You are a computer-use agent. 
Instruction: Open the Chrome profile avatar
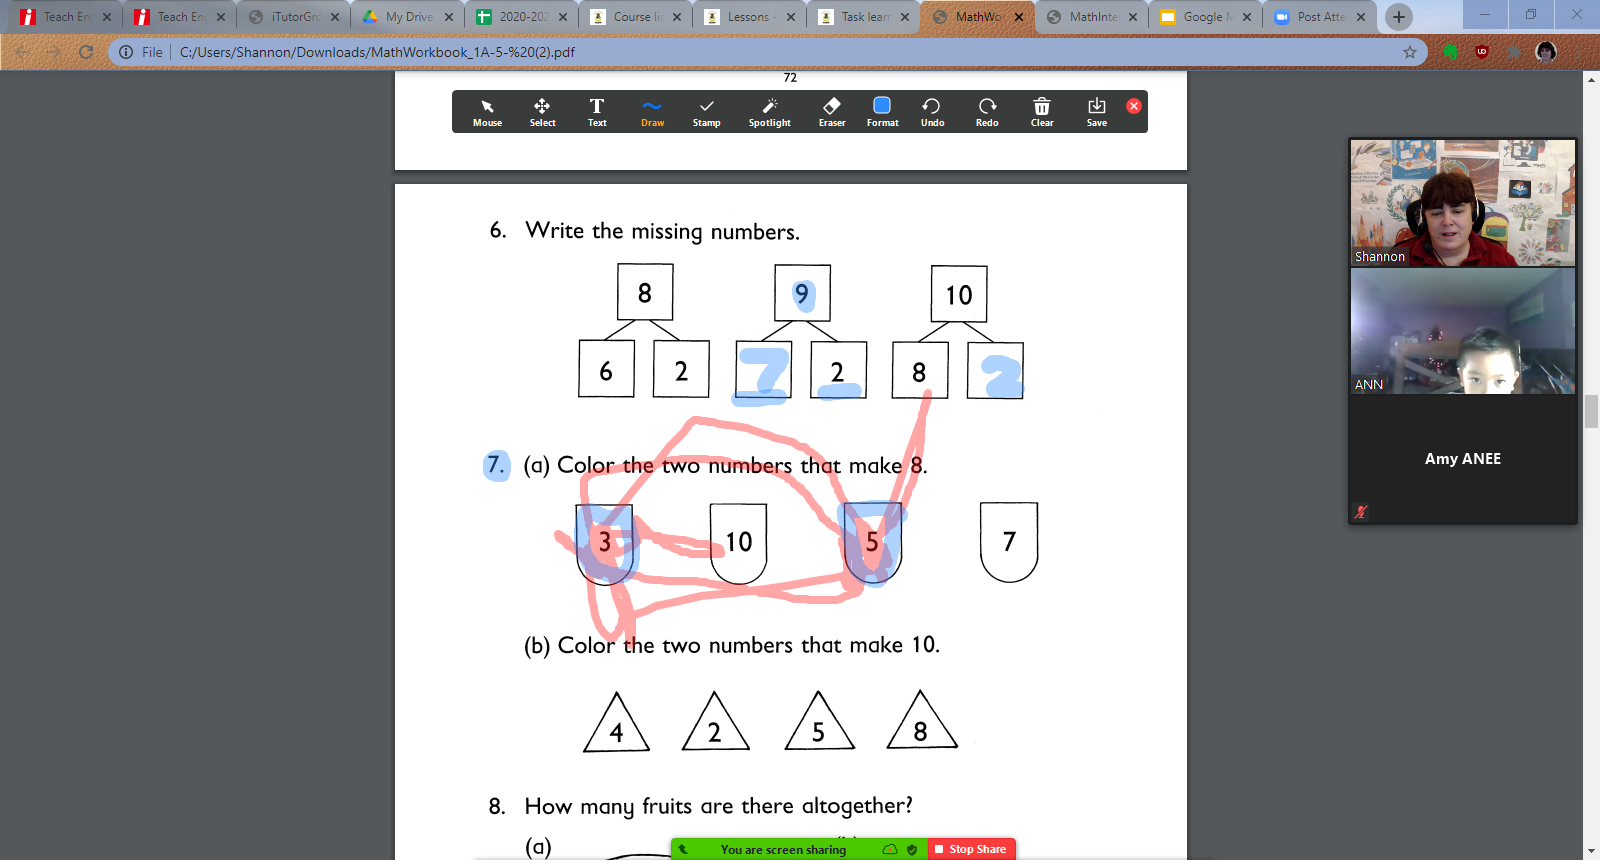pyautogui.click(x=1546, y=52)
